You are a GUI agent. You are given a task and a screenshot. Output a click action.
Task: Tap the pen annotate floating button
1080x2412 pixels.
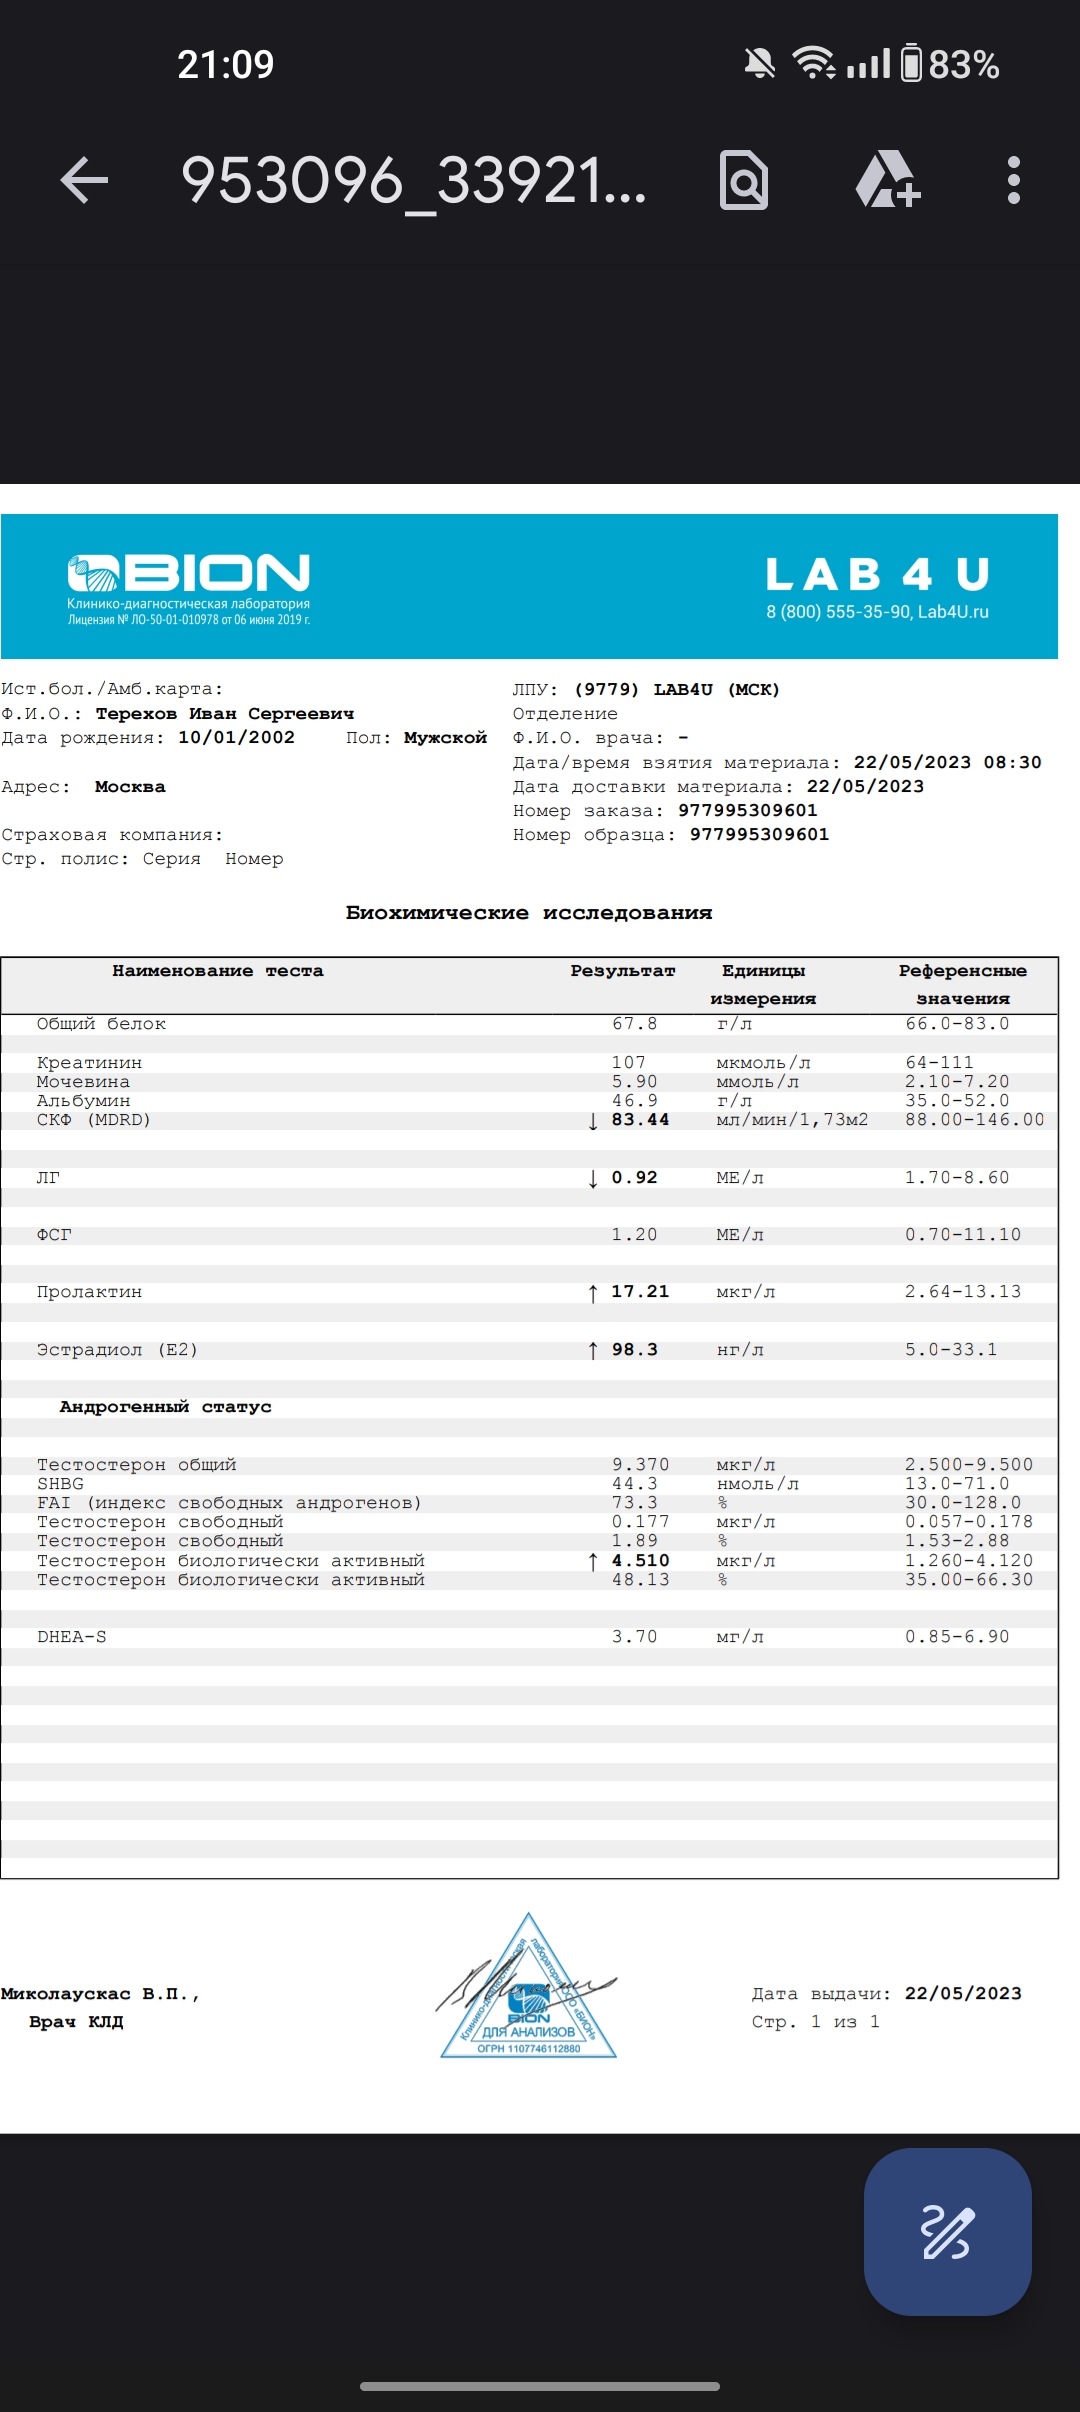947,2231
